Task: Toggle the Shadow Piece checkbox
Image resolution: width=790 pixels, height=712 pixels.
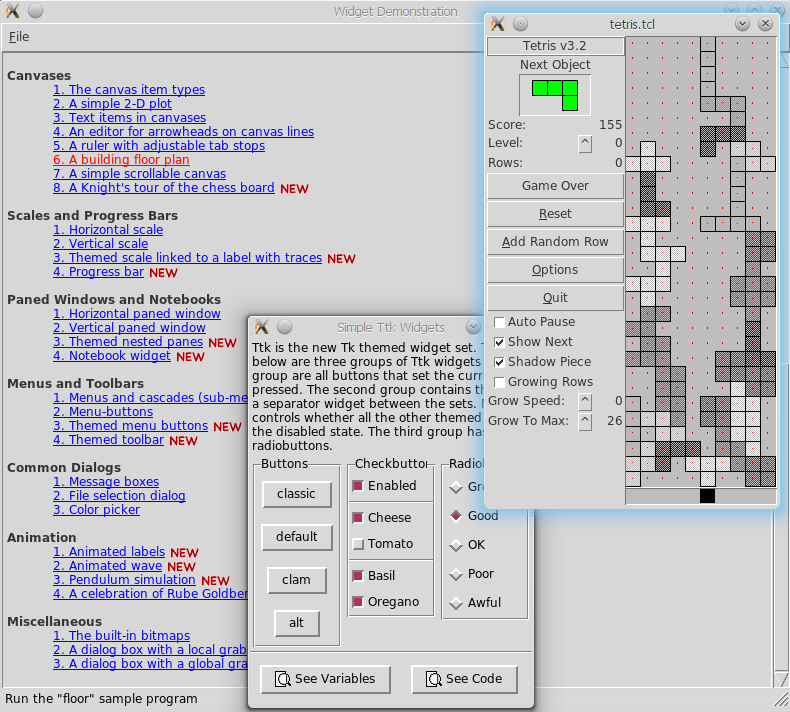Action: [x=499, y=362]
